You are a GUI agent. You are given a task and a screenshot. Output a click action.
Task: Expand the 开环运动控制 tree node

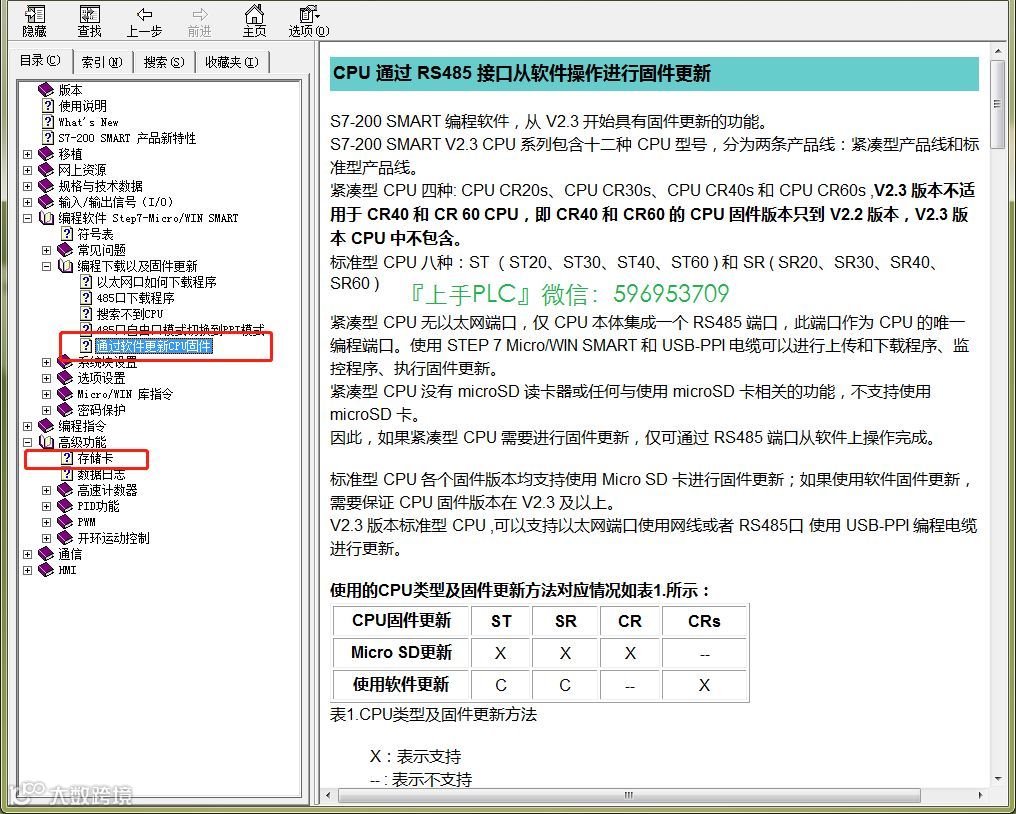(x=47, y=539)
